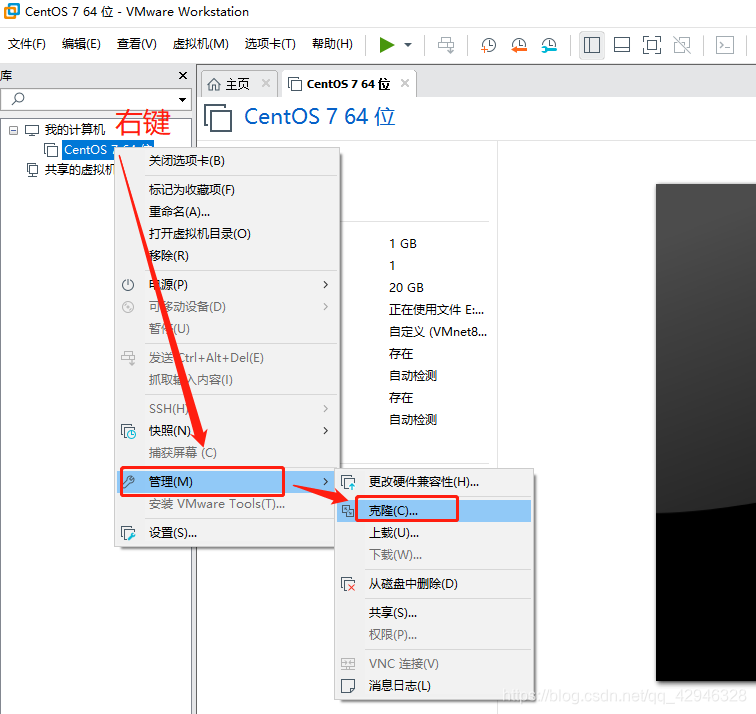Revert to snapshot using the orange arrow icon
The width and height of the screenshot is (756, 714).
[x=519, y=45]
